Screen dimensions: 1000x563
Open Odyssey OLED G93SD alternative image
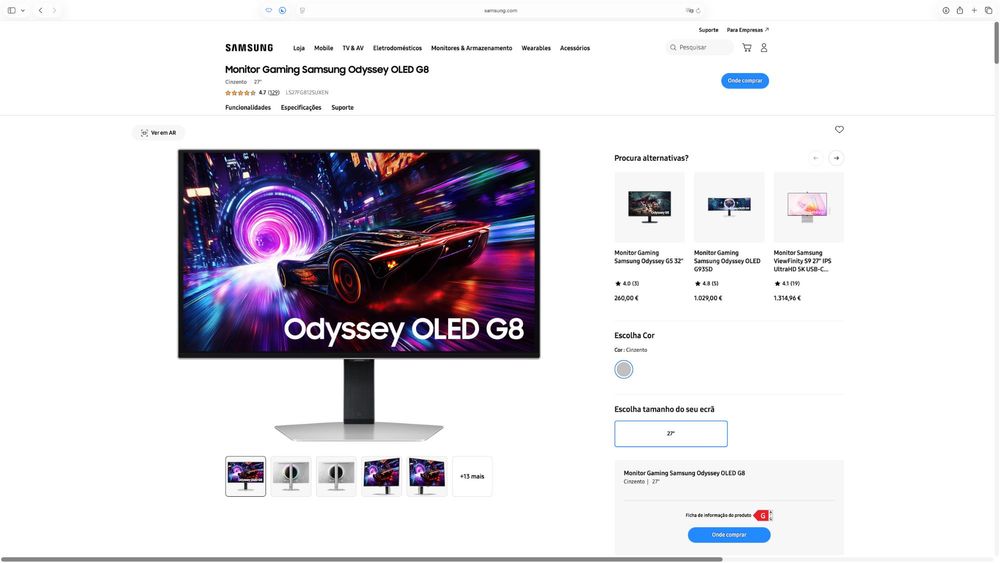pyautogui.click(x=729, y=207)
